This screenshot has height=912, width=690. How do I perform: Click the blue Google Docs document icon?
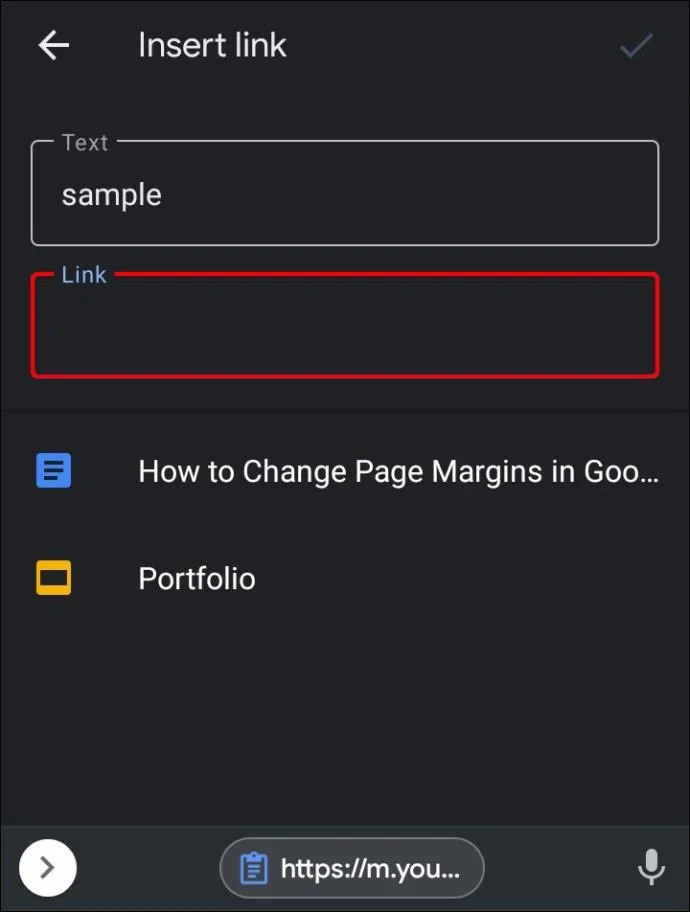point(55,470)
